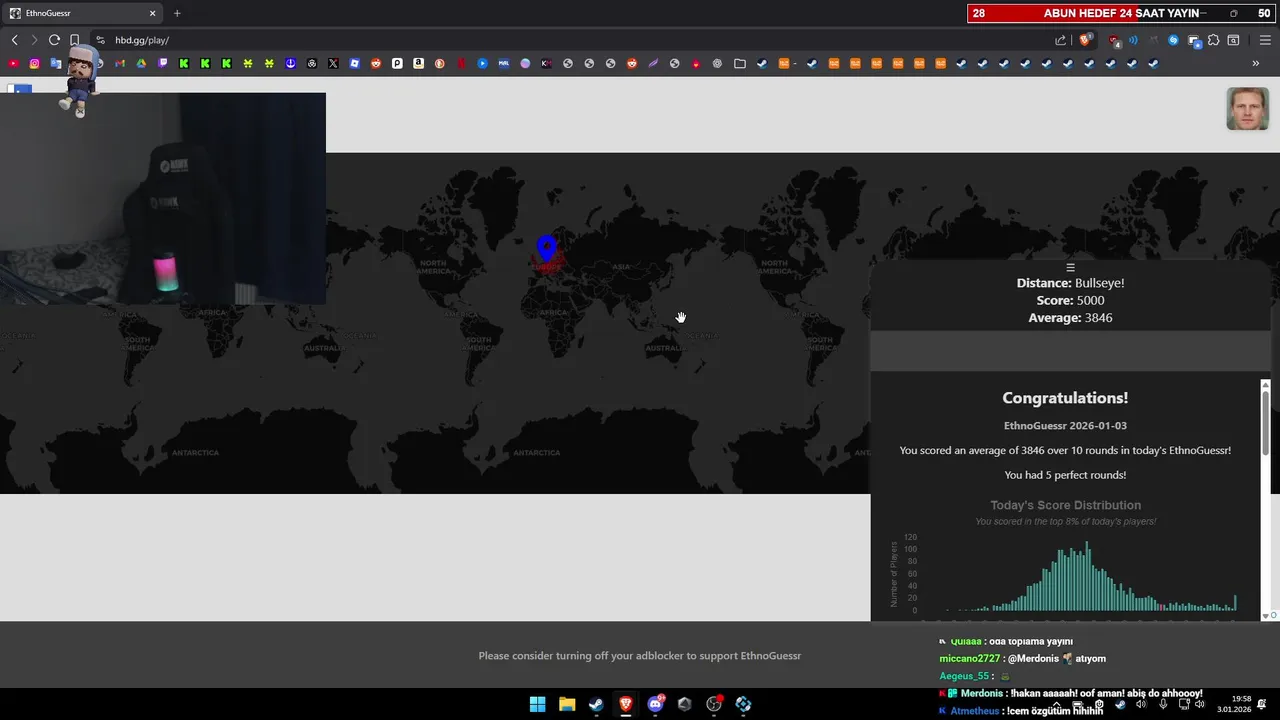Viewport: 1280px width, 720px height.
Task: Show more bookmarks overflow chevron
Action: click(x=1256, y=63)
